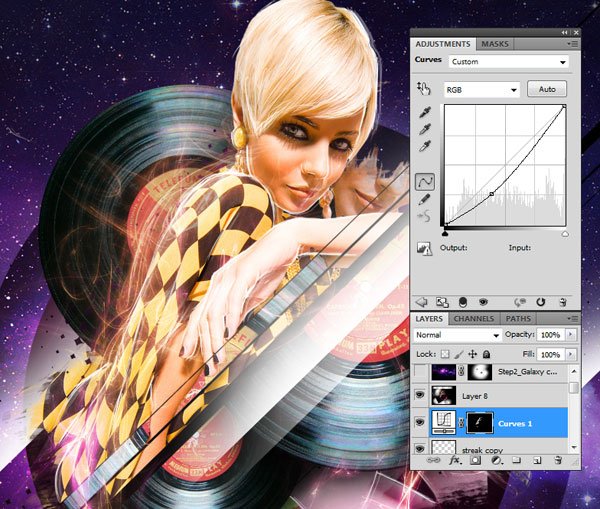
Task: Reset adjustment to defaults icon
Action: [540, 302]
